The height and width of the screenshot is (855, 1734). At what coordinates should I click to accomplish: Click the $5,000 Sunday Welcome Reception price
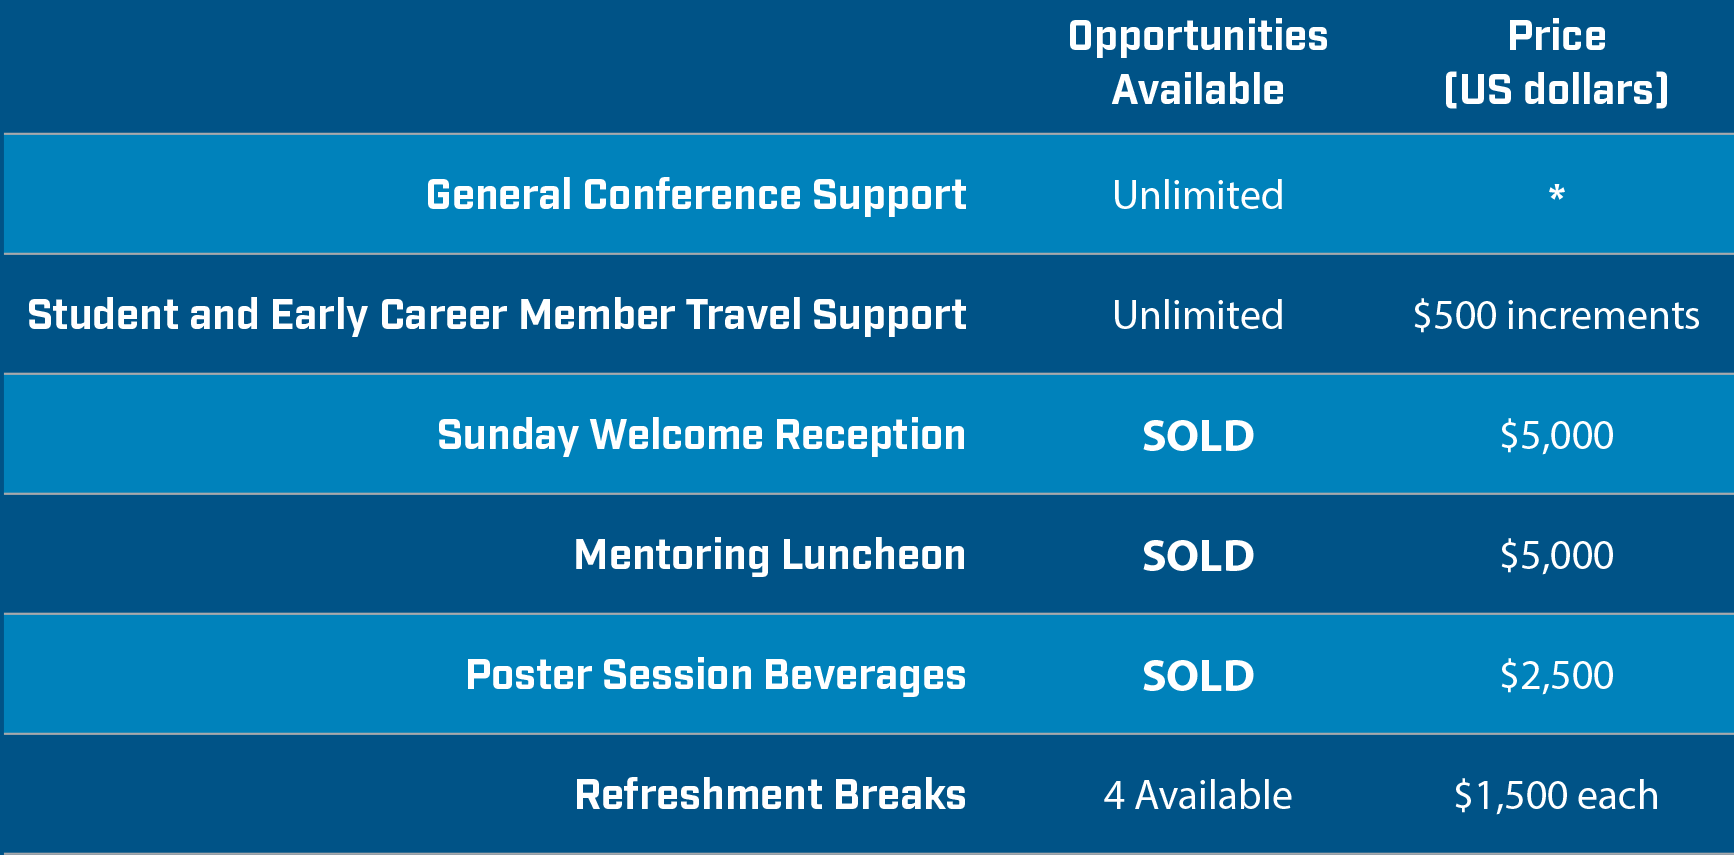[x=1557, y=436]
